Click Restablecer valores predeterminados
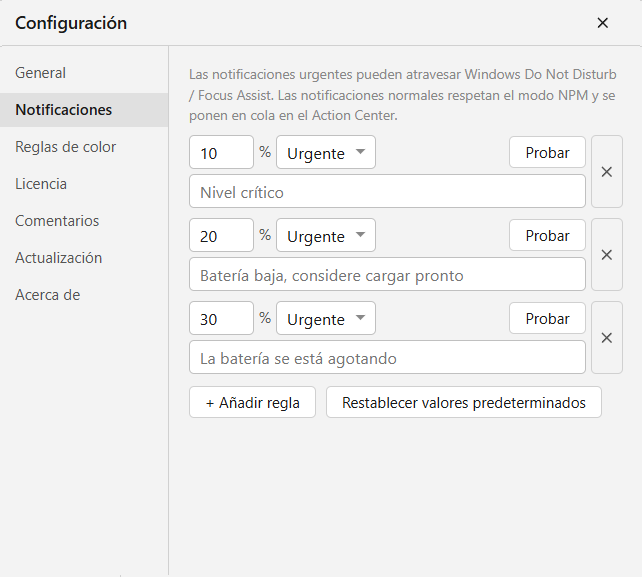Screen dimensions: 642x577 pyautogui.click(x=464, y=402)
